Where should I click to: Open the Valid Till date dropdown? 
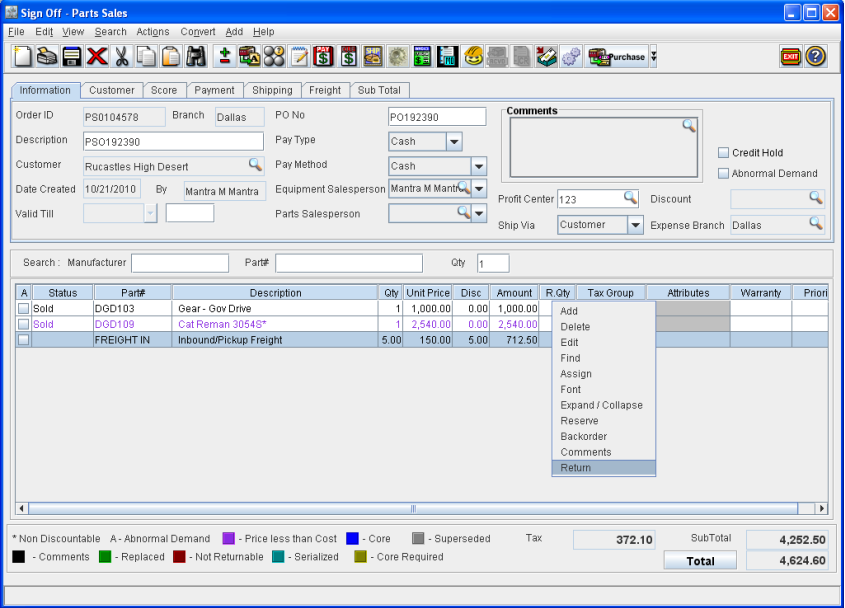click(150, 213)
